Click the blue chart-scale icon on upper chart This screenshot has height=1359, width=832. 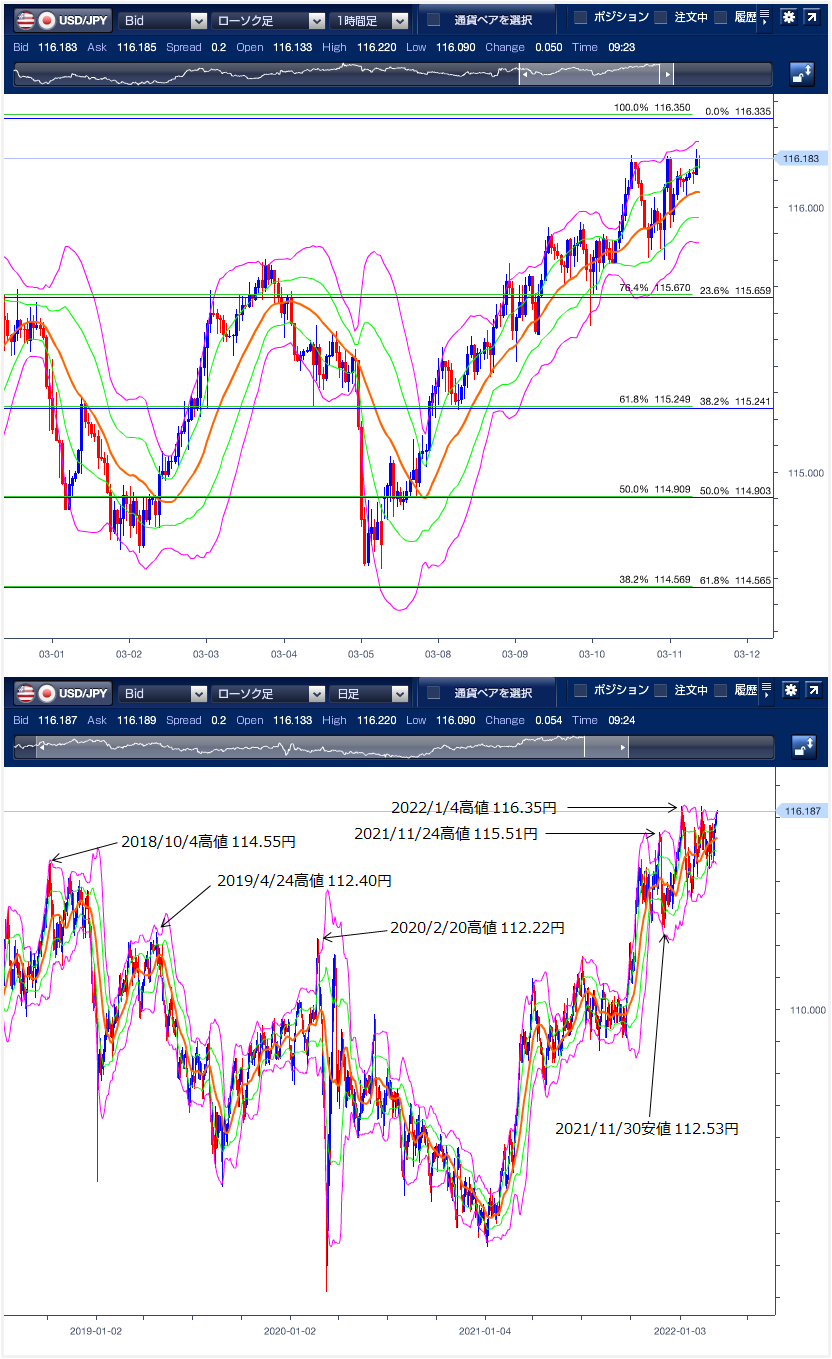click(801, 74)
